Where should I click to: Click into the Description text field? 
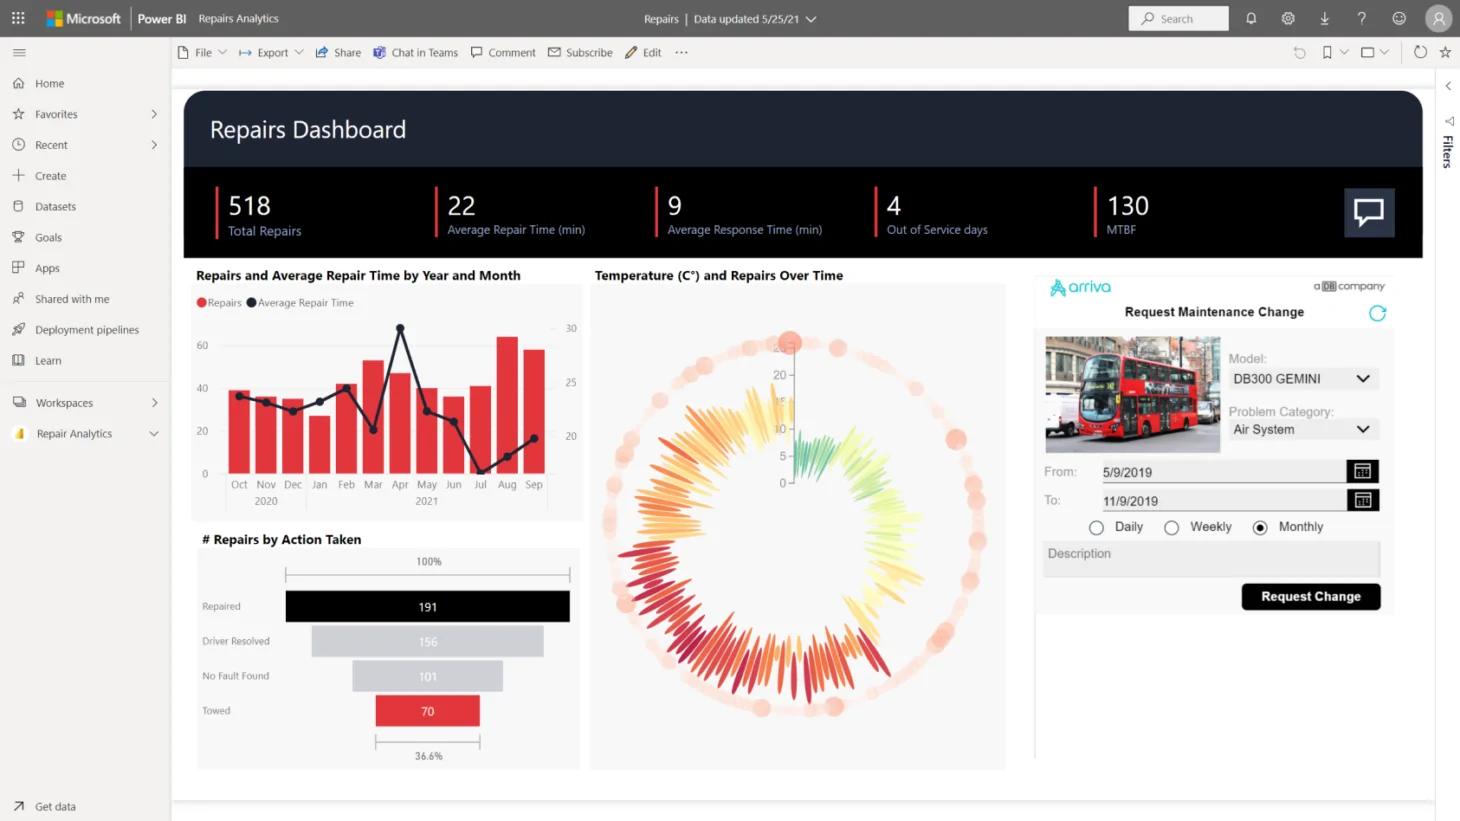(x=1210, y=558)
